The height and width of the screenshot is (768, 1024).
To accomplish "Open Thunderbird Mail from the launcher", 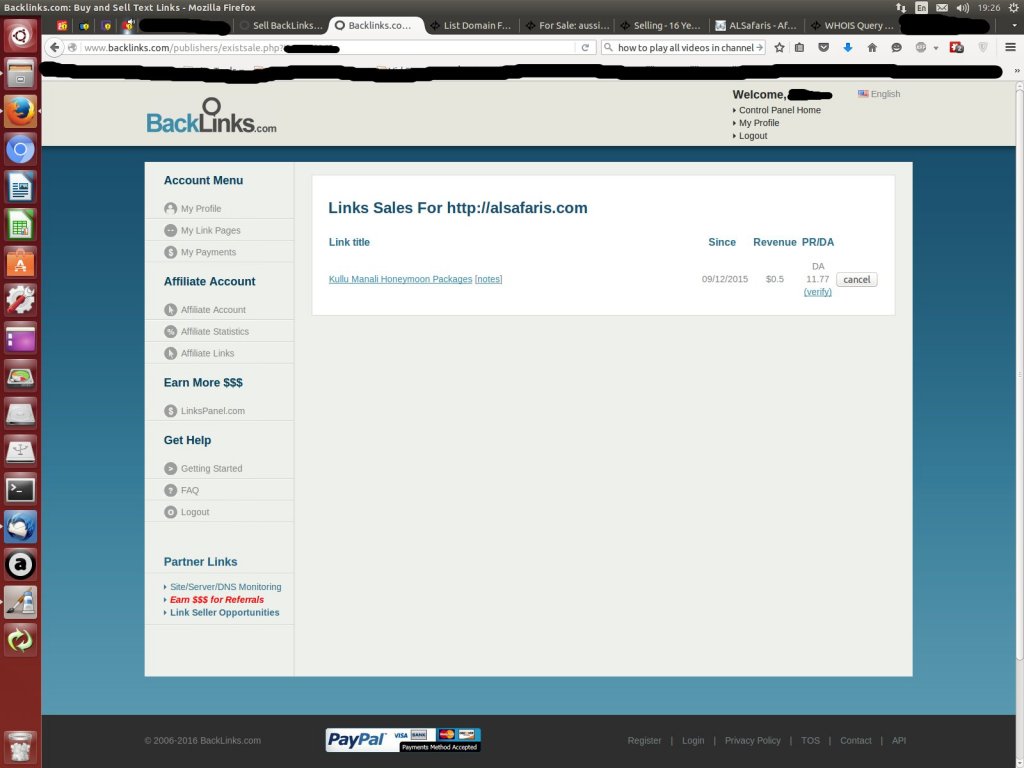I will [20, 527].
